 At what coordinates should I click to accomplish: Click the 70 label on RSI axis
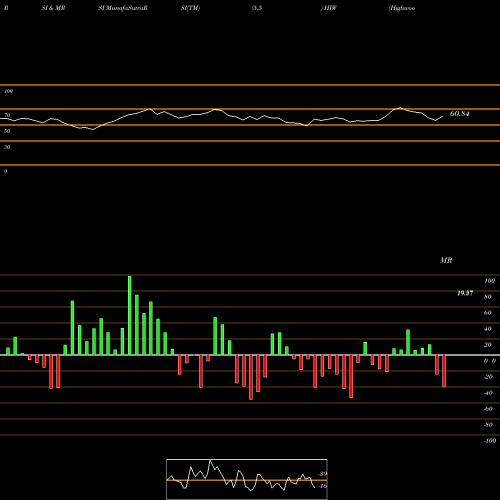tap(7, 115)
